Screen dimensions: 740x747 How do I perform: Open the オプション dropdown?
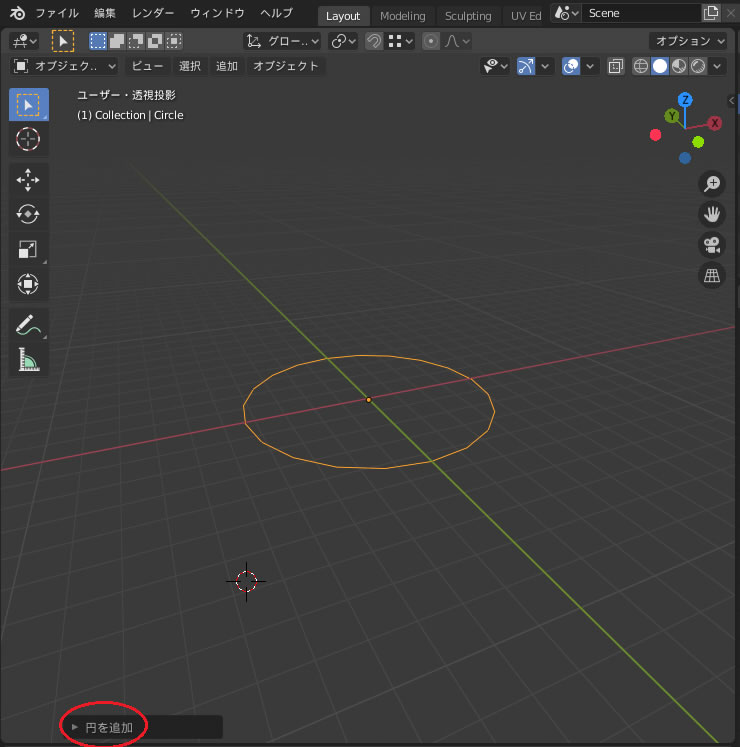[692, 41]
